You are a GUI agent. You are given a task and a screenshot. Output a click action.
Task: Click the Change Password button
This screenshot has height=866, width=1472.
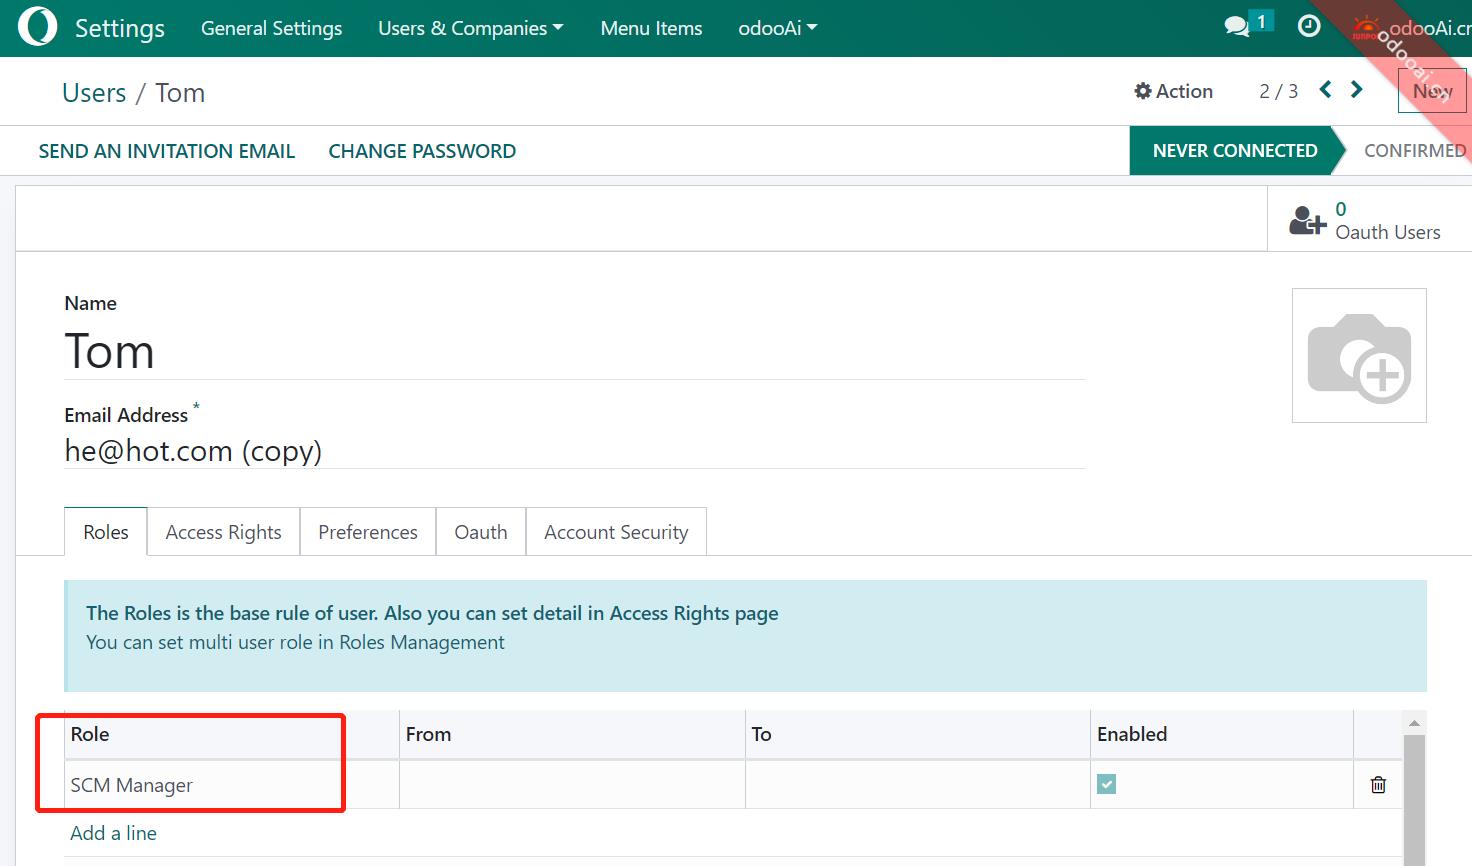click(x=422, y=151)
